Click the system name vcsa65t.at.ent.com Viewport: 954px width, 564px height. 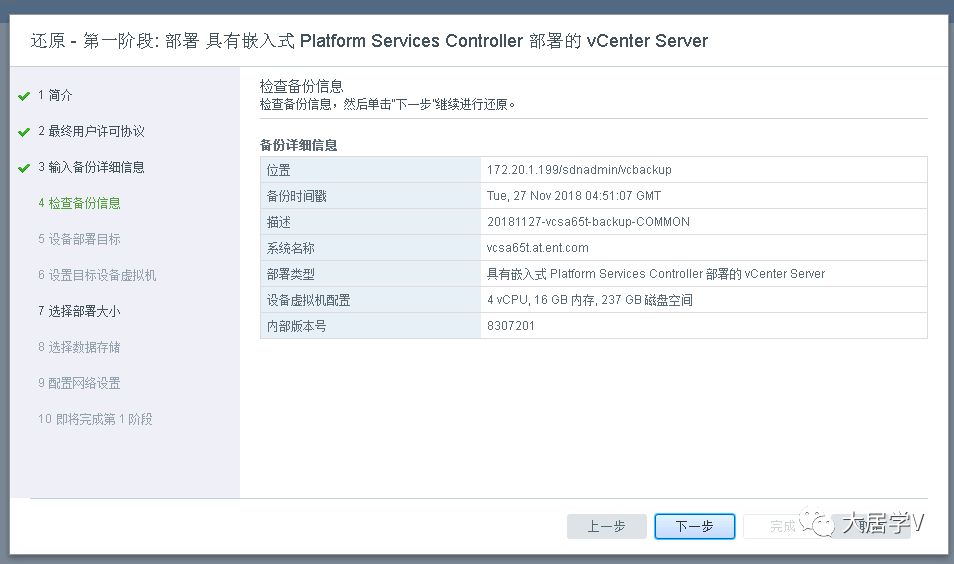coord(537,248)
